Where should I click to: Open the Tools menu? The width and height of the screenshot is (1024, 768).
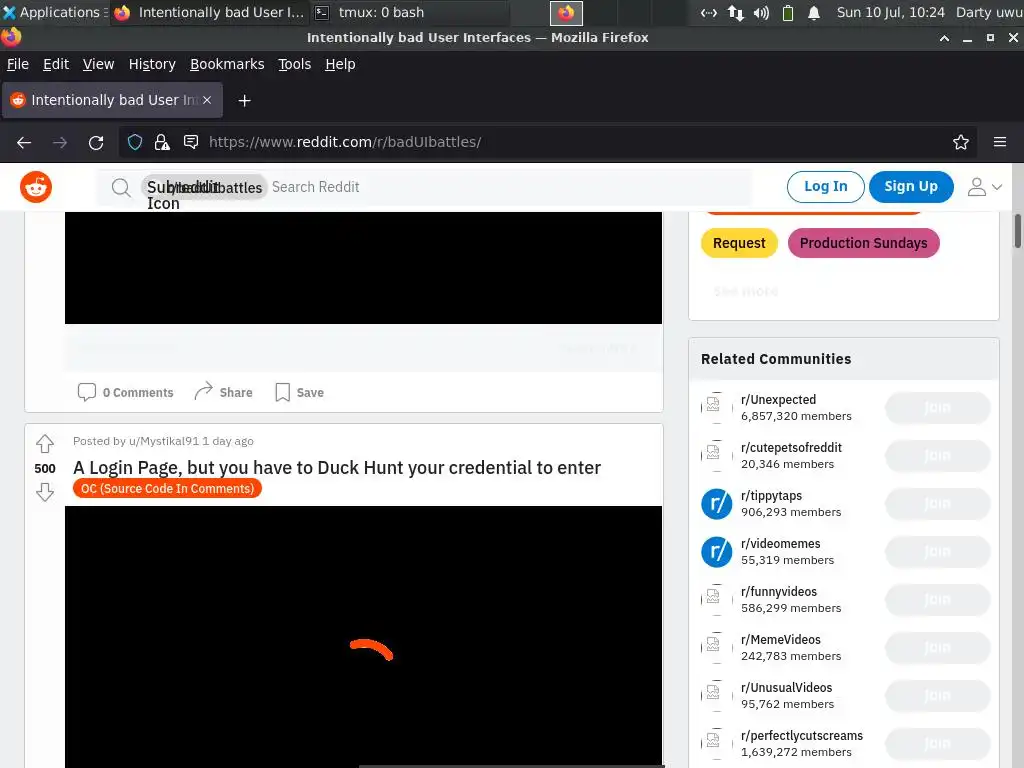pyautogui.click(x=295, y=64)
